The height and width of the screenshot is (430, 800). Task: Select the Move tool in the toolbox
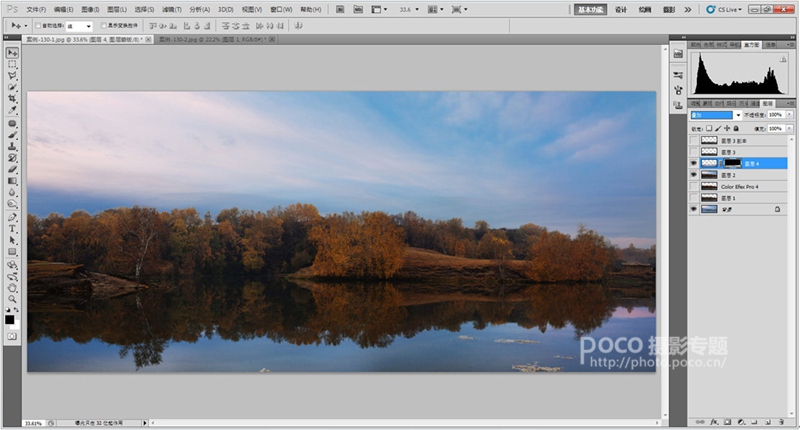[12, 53]
